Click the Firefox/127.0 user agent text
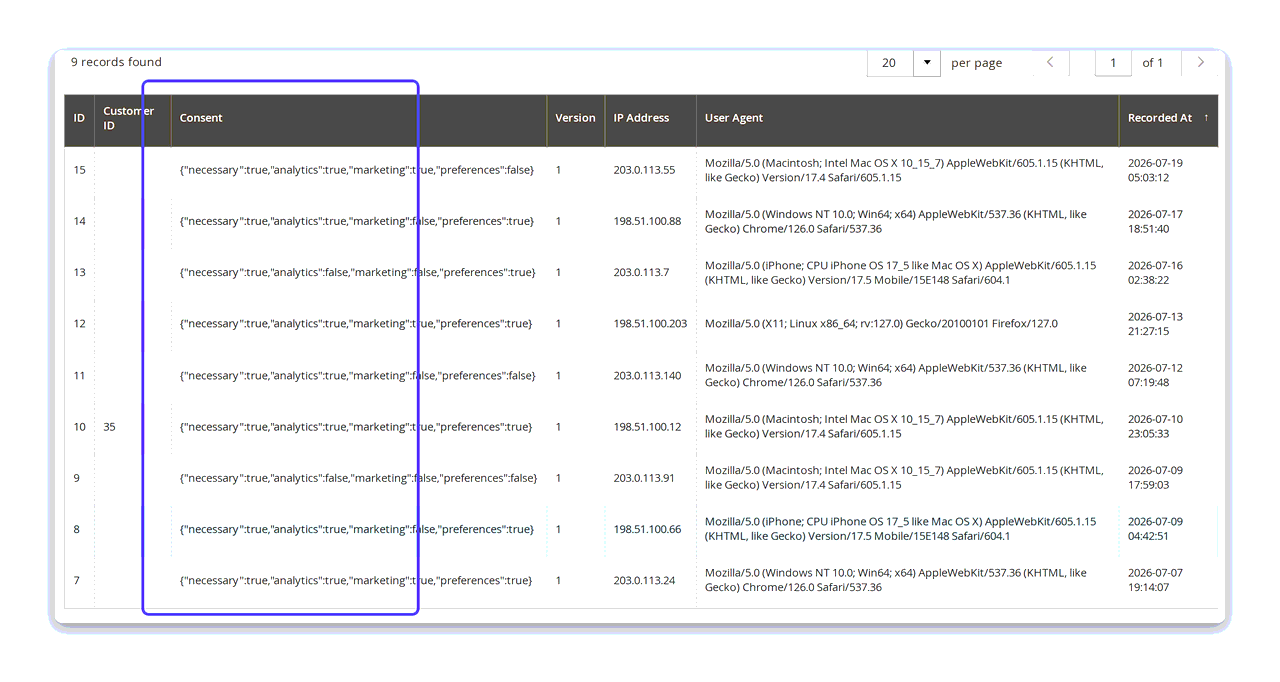The height and width of the screenshot is (682, 1280). 881,324
